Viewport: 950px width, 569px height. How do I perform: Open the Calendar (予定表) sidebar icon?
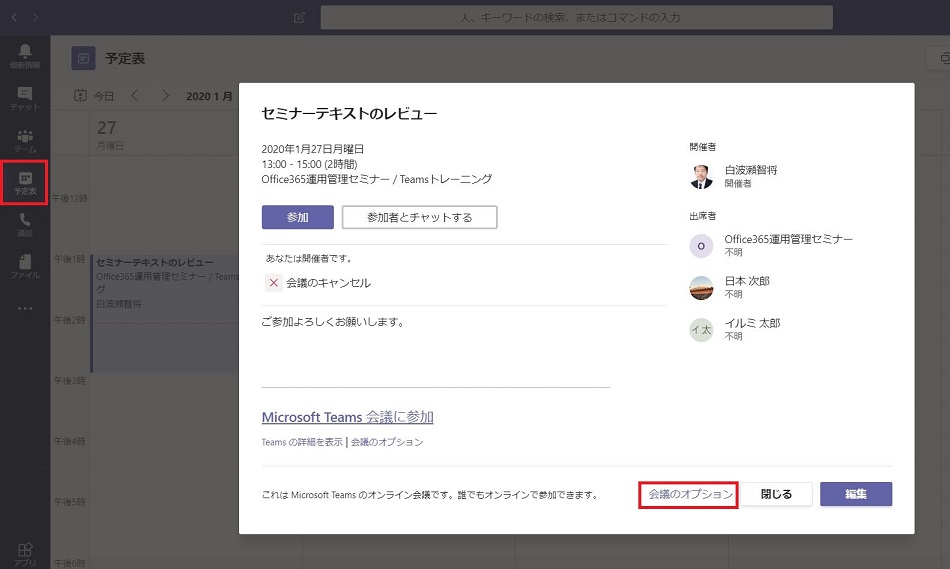pyautogui.click(x=25, y=182)
